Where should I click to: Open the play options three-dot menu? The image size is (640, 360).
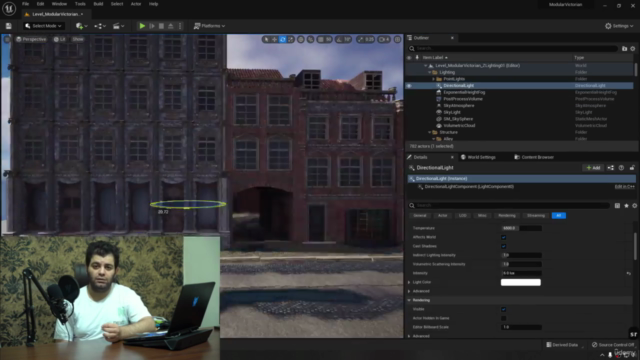tap(180, 26)
